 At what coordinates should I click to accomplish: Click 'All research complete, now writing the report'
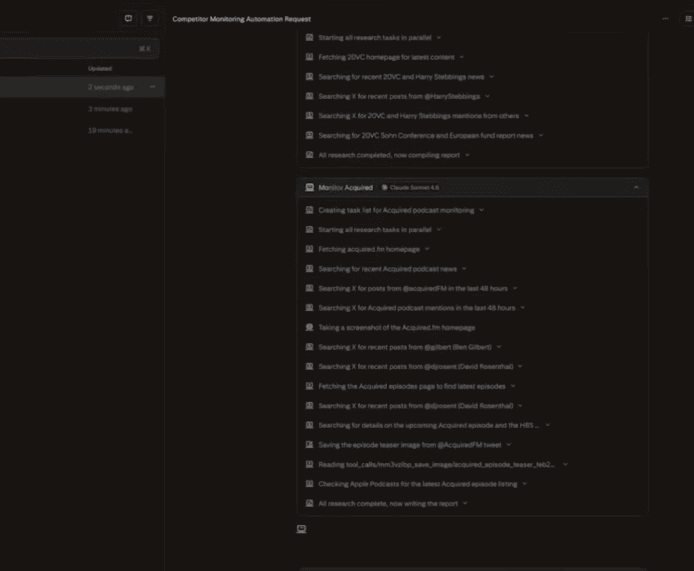(388, 503)
